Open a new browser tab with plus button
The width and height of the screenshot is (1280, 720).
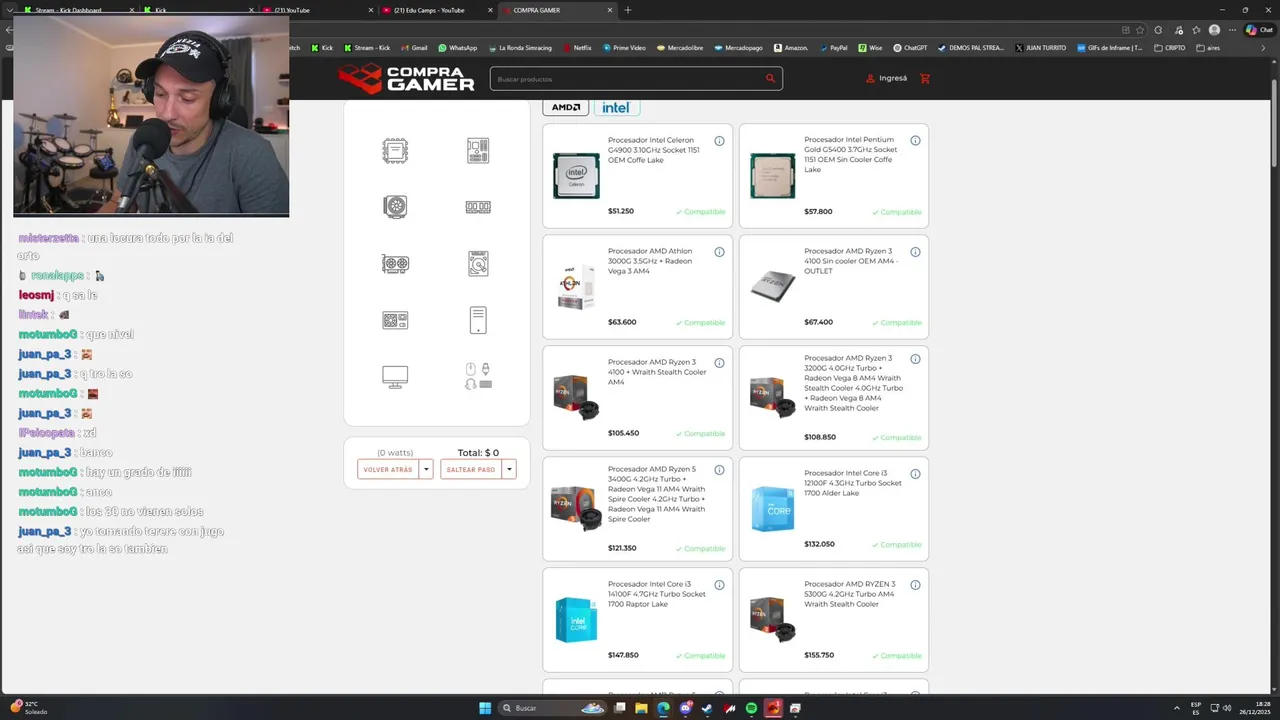[x=628, y=10]
